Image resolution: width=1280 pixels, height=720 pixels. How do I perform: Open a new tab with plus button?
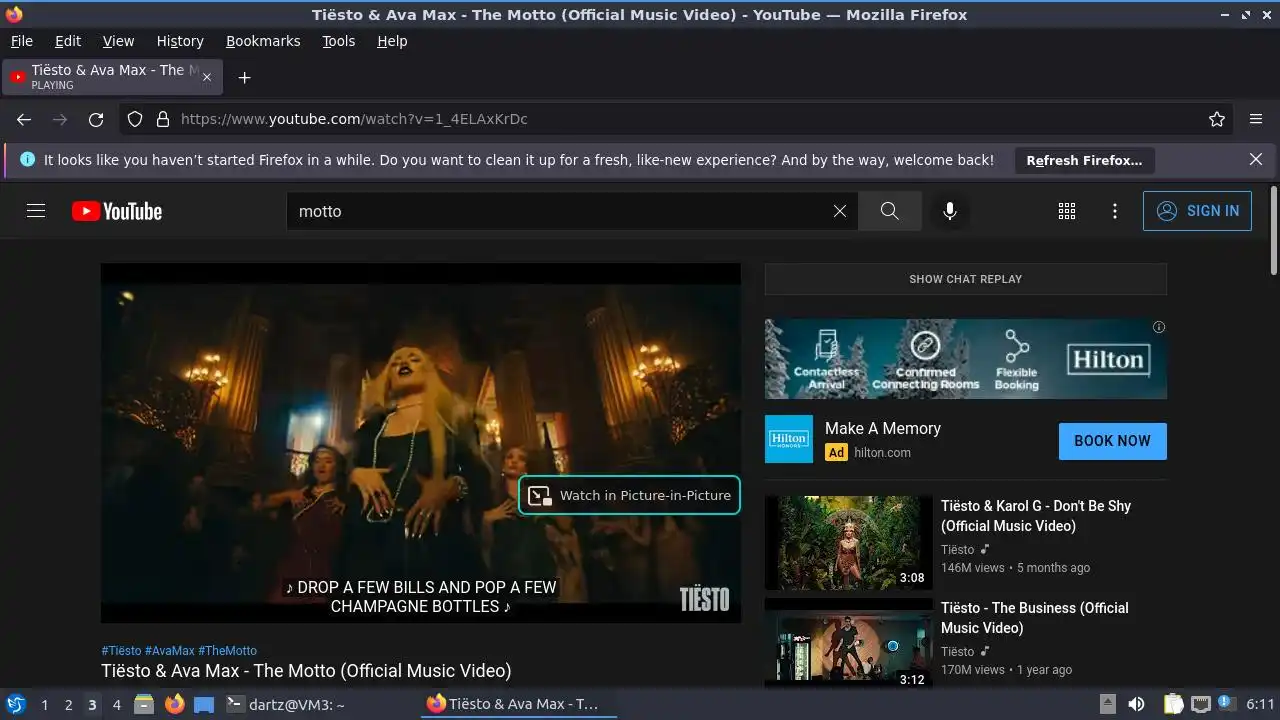click(x=244, y=77)
